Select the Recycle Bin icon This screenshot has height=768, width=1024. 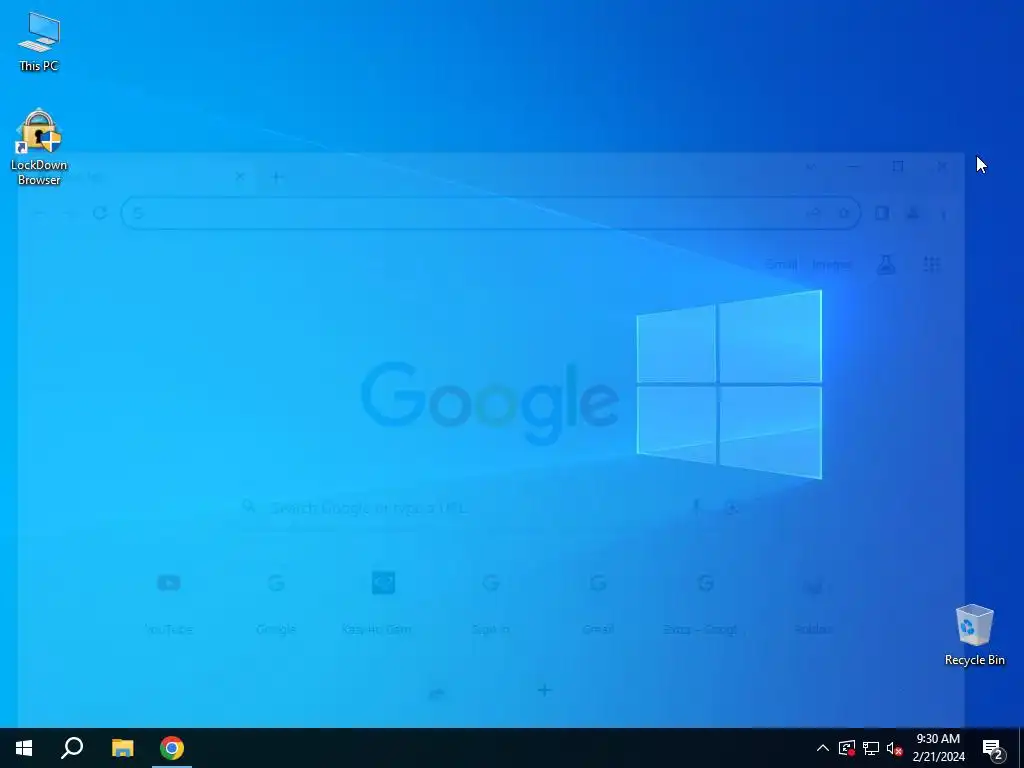pos(974,635)
